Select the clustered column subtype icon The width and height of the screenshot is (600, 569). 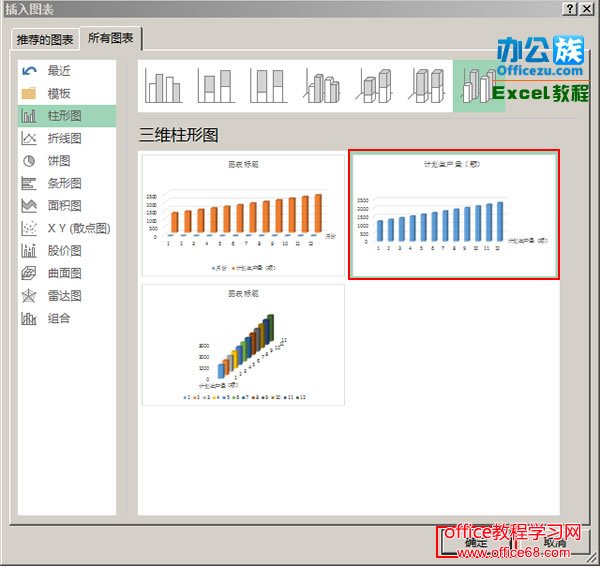pyautogui.click(x=163, y=86)
